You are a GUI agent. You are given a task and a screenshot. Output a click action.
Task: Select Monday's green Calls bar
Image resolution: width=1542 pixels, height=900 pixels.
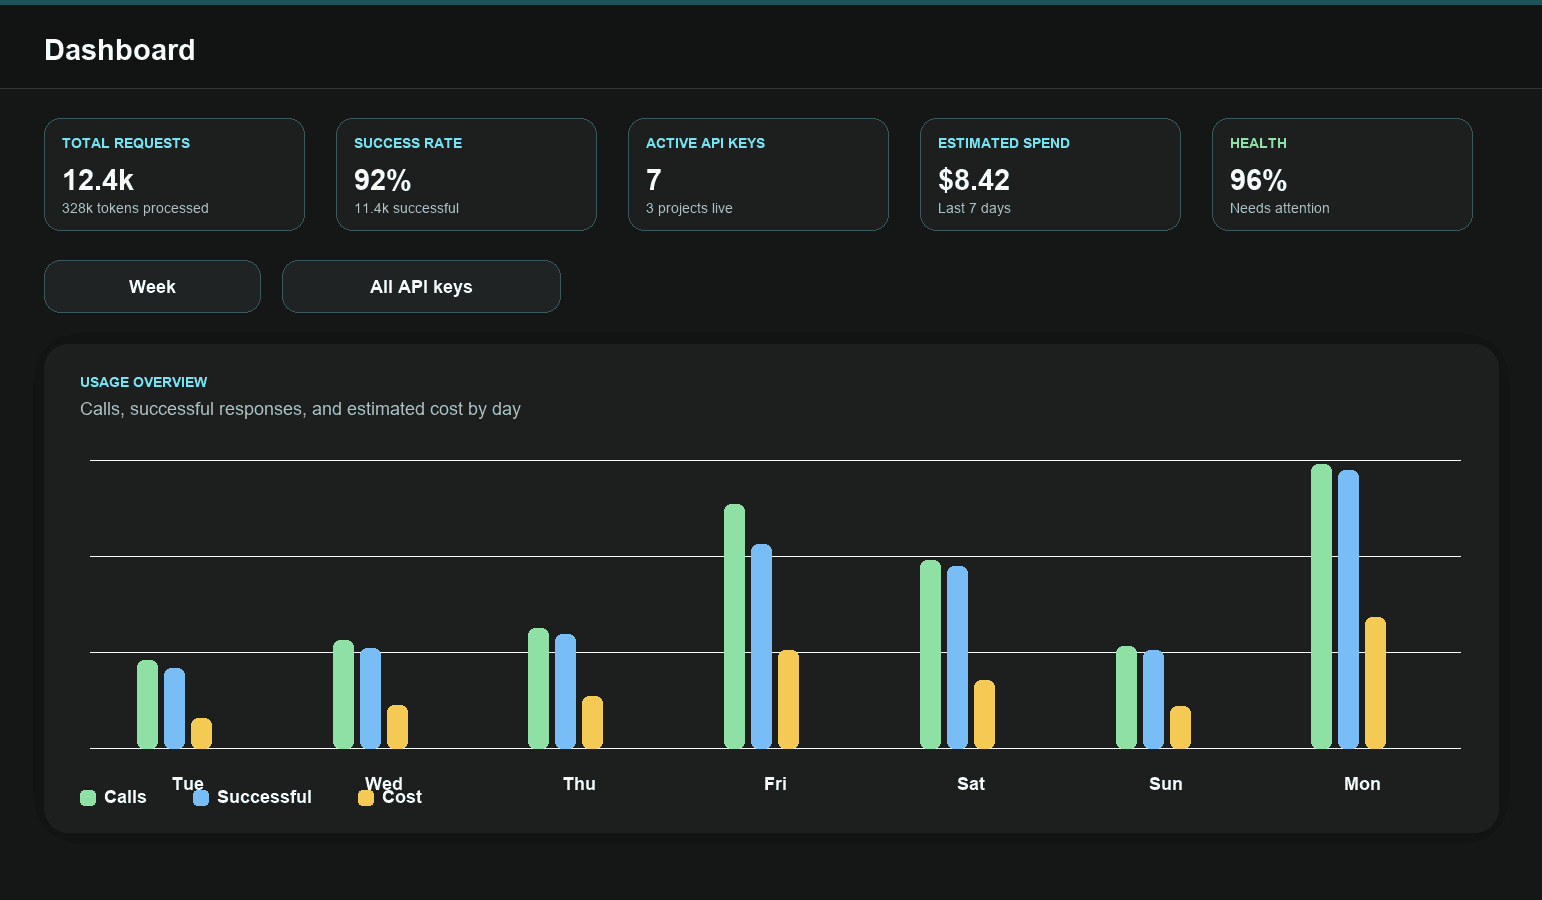(1321, 606)
